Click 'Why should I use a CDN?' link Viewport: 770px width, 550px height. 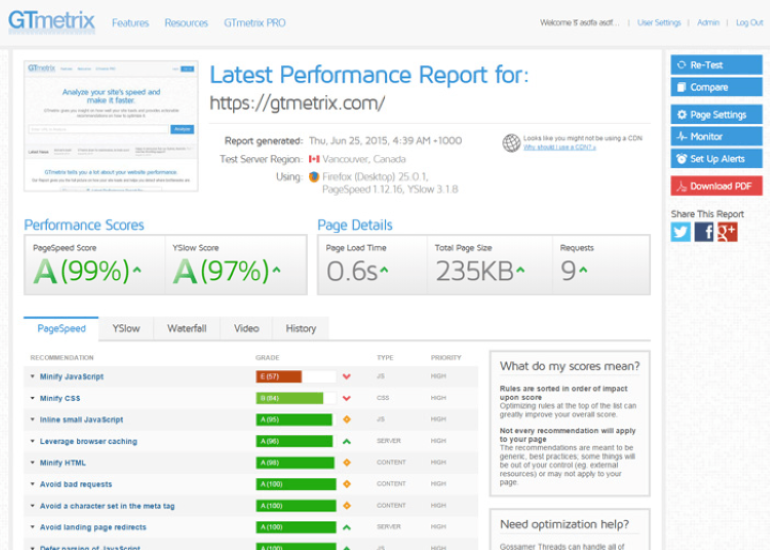(559, 147)
